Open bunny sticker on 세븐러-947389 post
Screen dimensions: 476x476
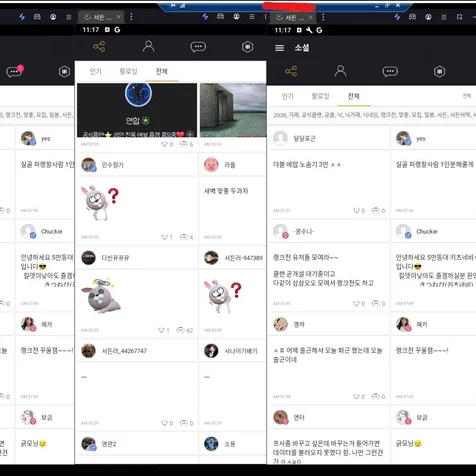tap(222, 296)
